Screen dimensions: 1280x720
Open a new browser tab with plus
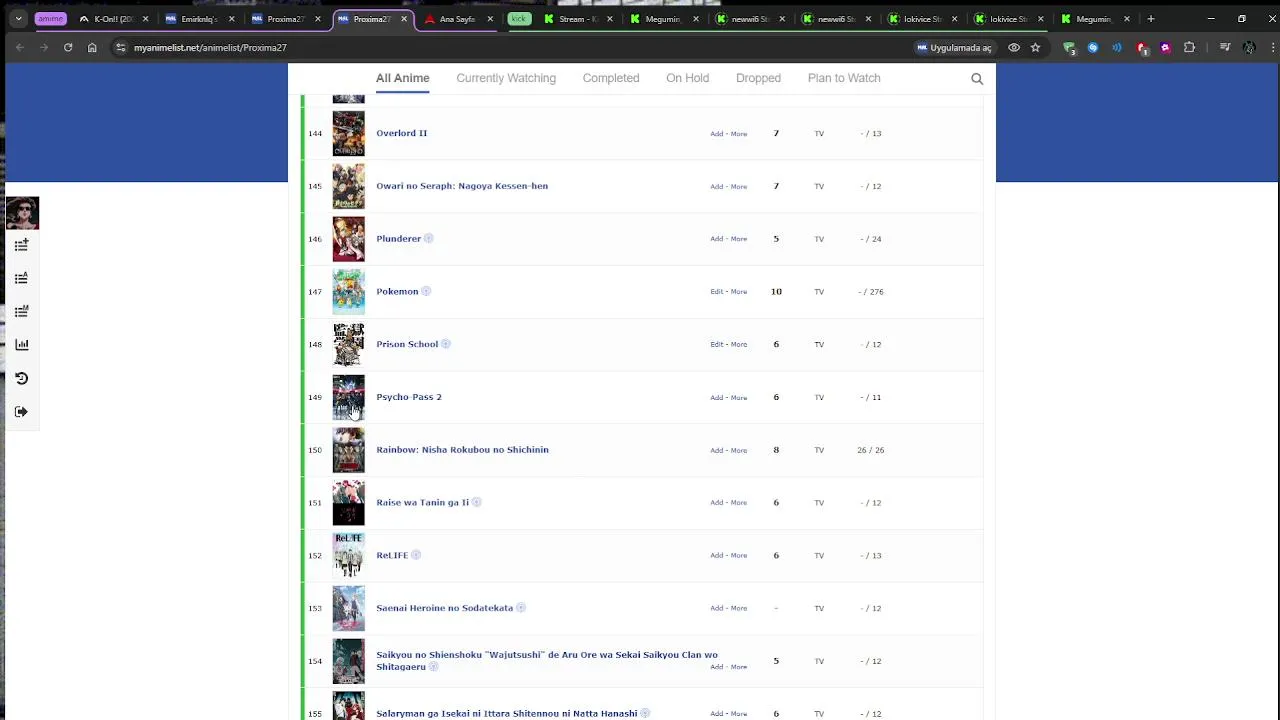[x=1150, y=19]
